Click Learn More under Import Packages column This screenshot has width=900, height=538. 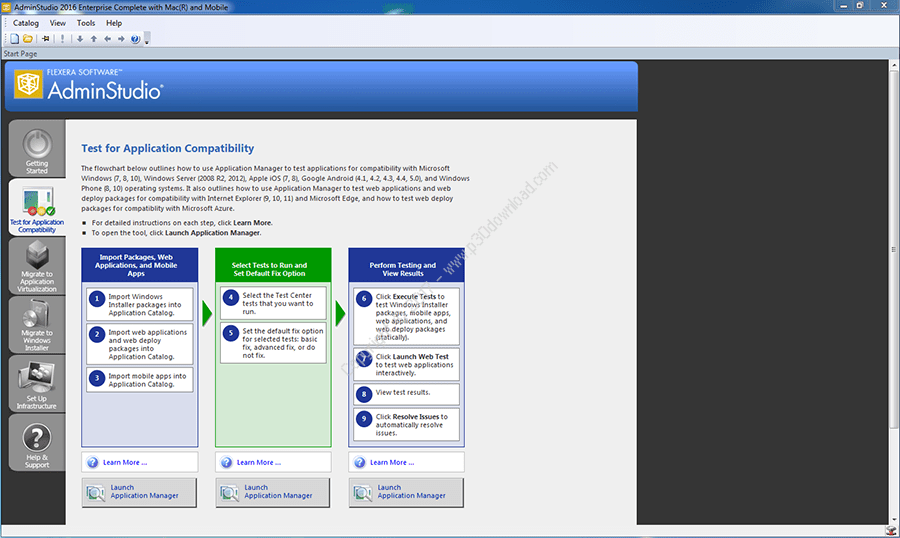coord(125,462)
